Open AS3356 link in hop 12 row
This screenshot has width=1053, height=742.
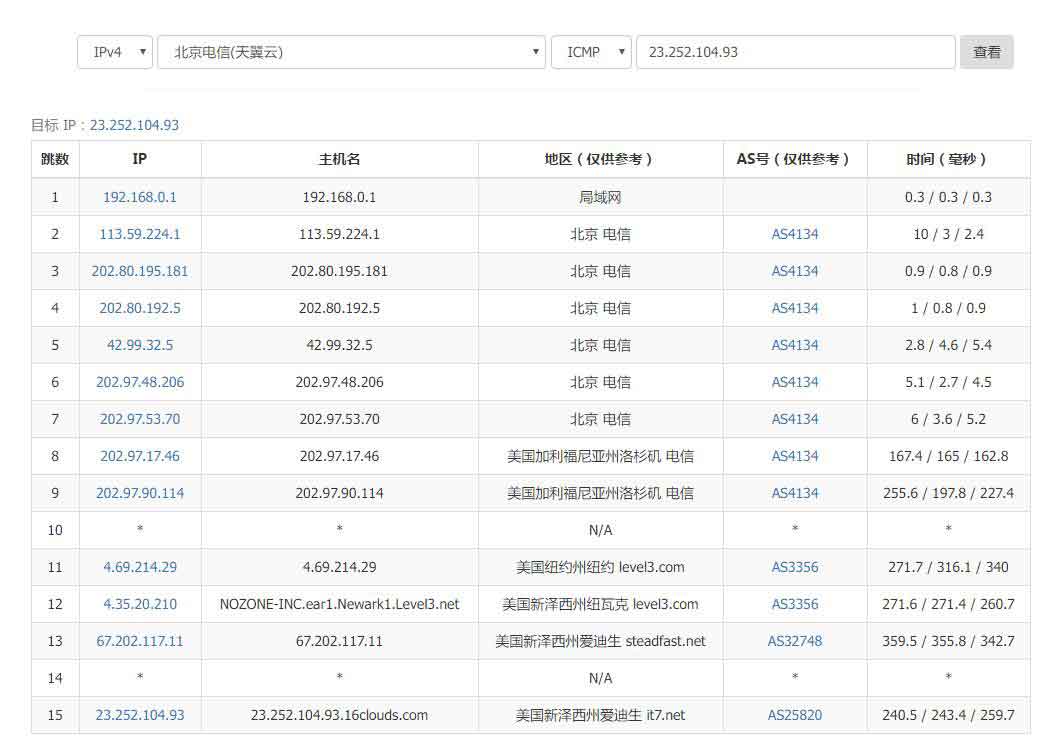click(795, 604)
